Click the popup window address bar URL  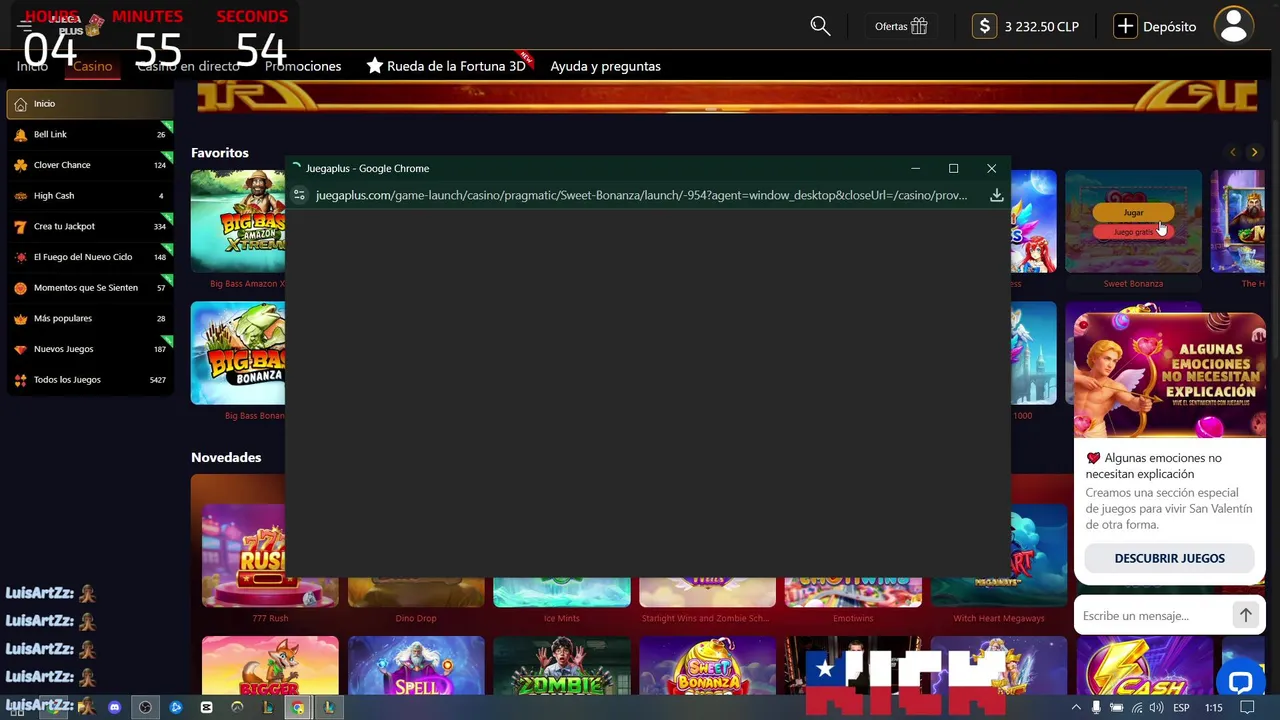641,195
